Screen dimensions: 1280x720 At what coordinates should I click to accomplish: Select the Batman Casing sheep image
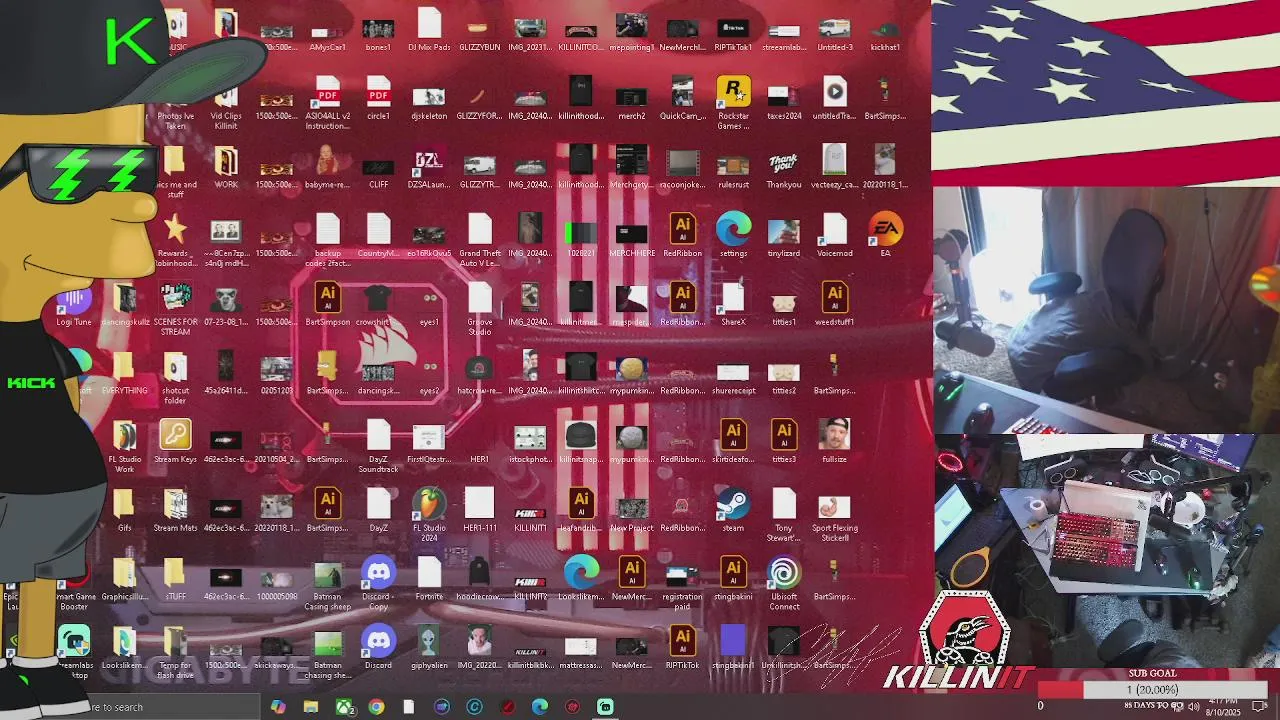point(327,574)
